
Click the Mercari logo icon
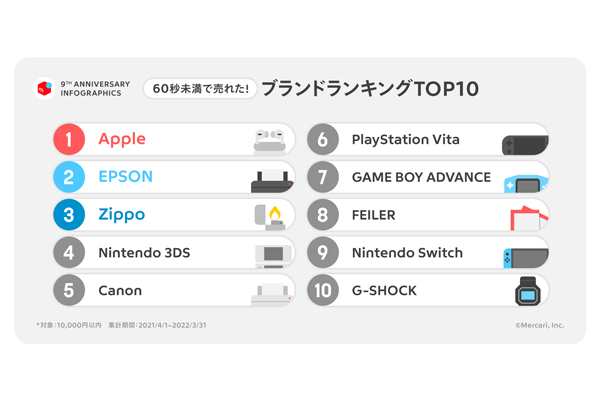(x=43, y=88)
